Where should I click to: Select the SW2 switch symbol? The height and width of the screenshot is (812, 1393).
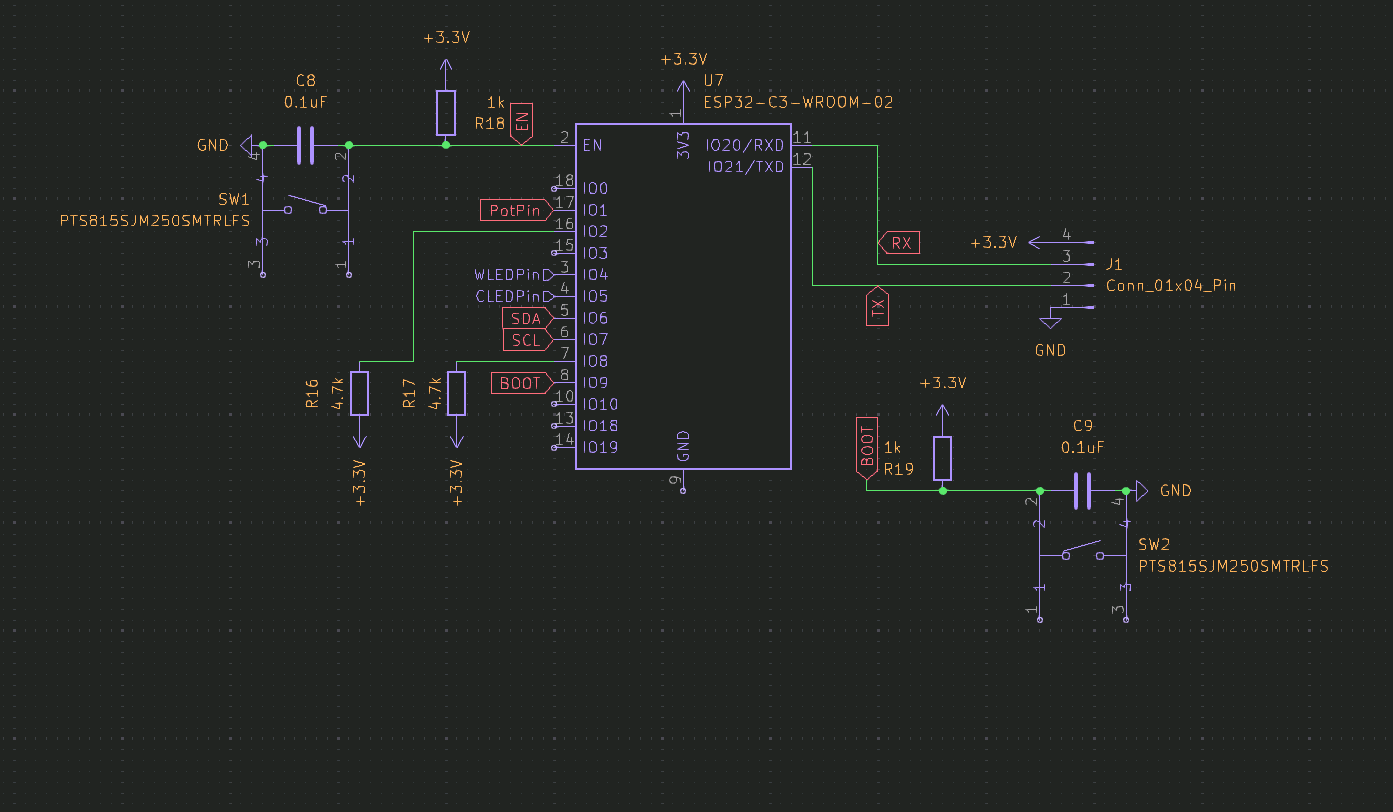pyautogui.click(x=1082, y=553)
